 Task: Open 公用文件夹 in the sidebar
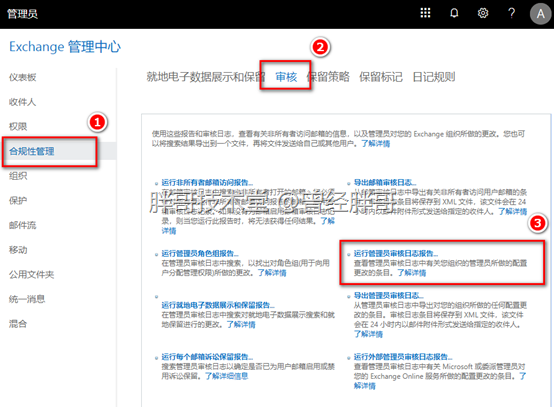(31, 275)
